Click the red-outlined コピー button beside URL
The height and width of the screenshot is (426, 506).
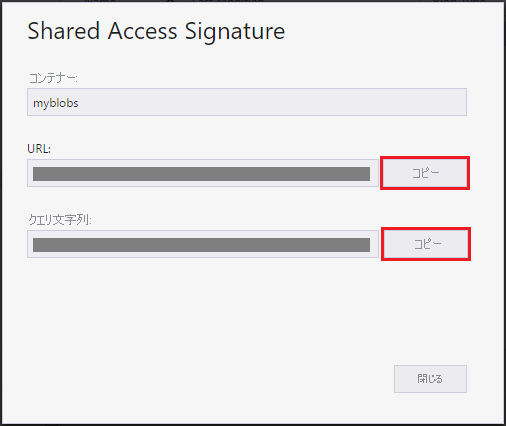425,173
